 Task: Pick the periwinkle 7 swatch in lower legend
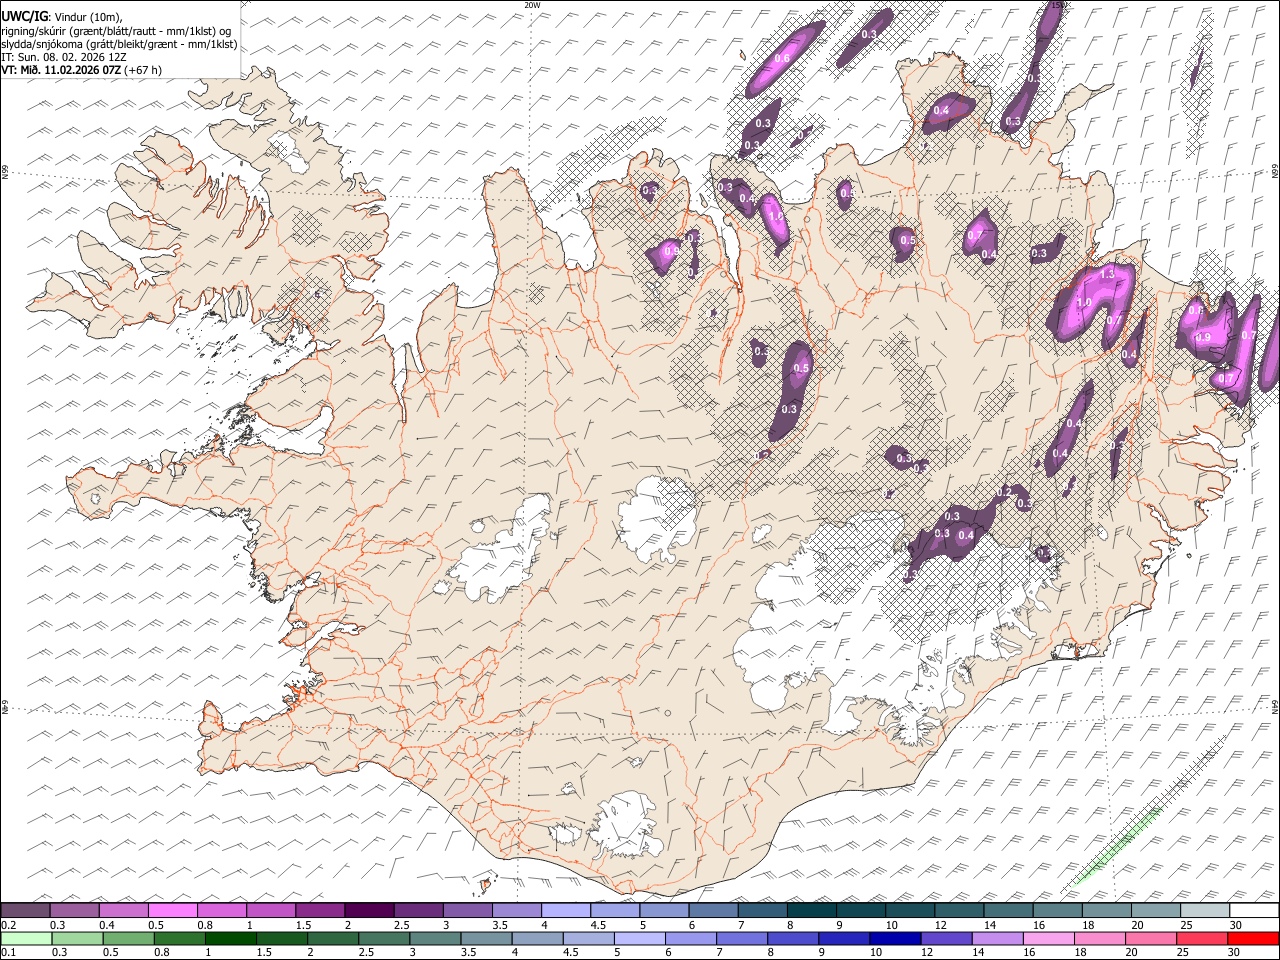click(742, 938)
